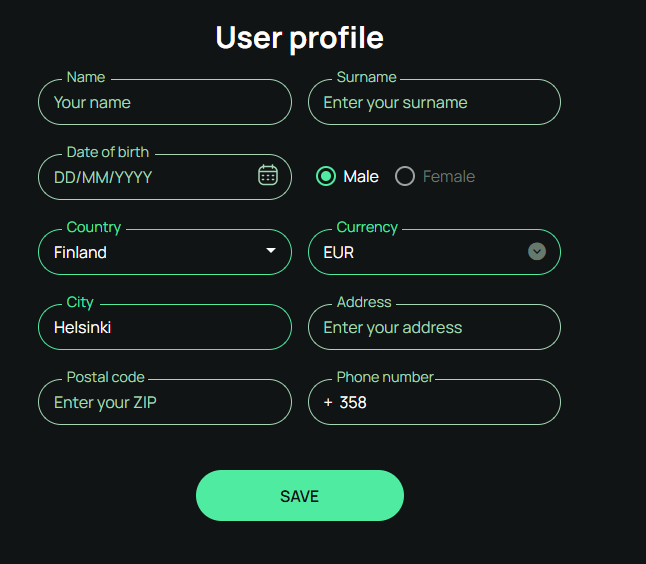Open the calendar date picker icon
The height and width of the screenshot is (564, 646).
[268, 175]
